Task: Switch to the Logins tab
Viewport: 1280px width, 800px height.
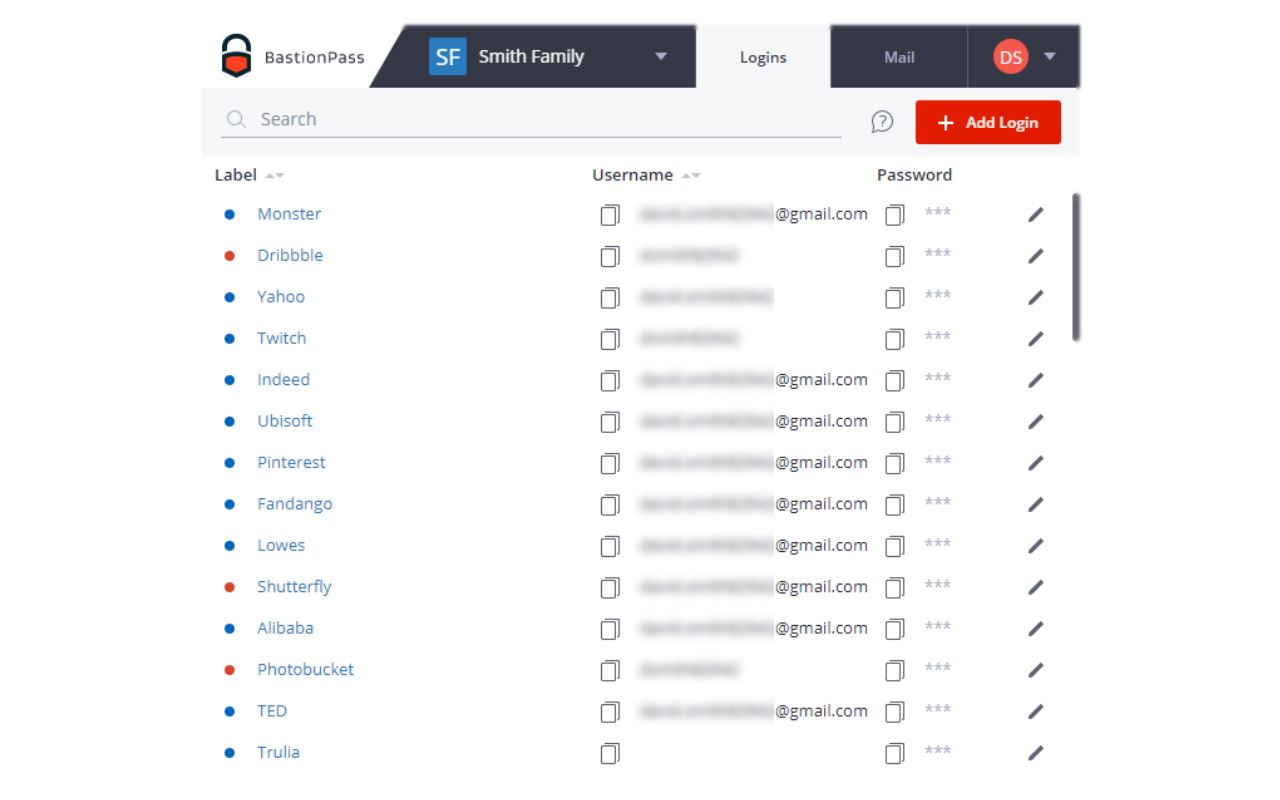Action: click(x=763, y=57)
